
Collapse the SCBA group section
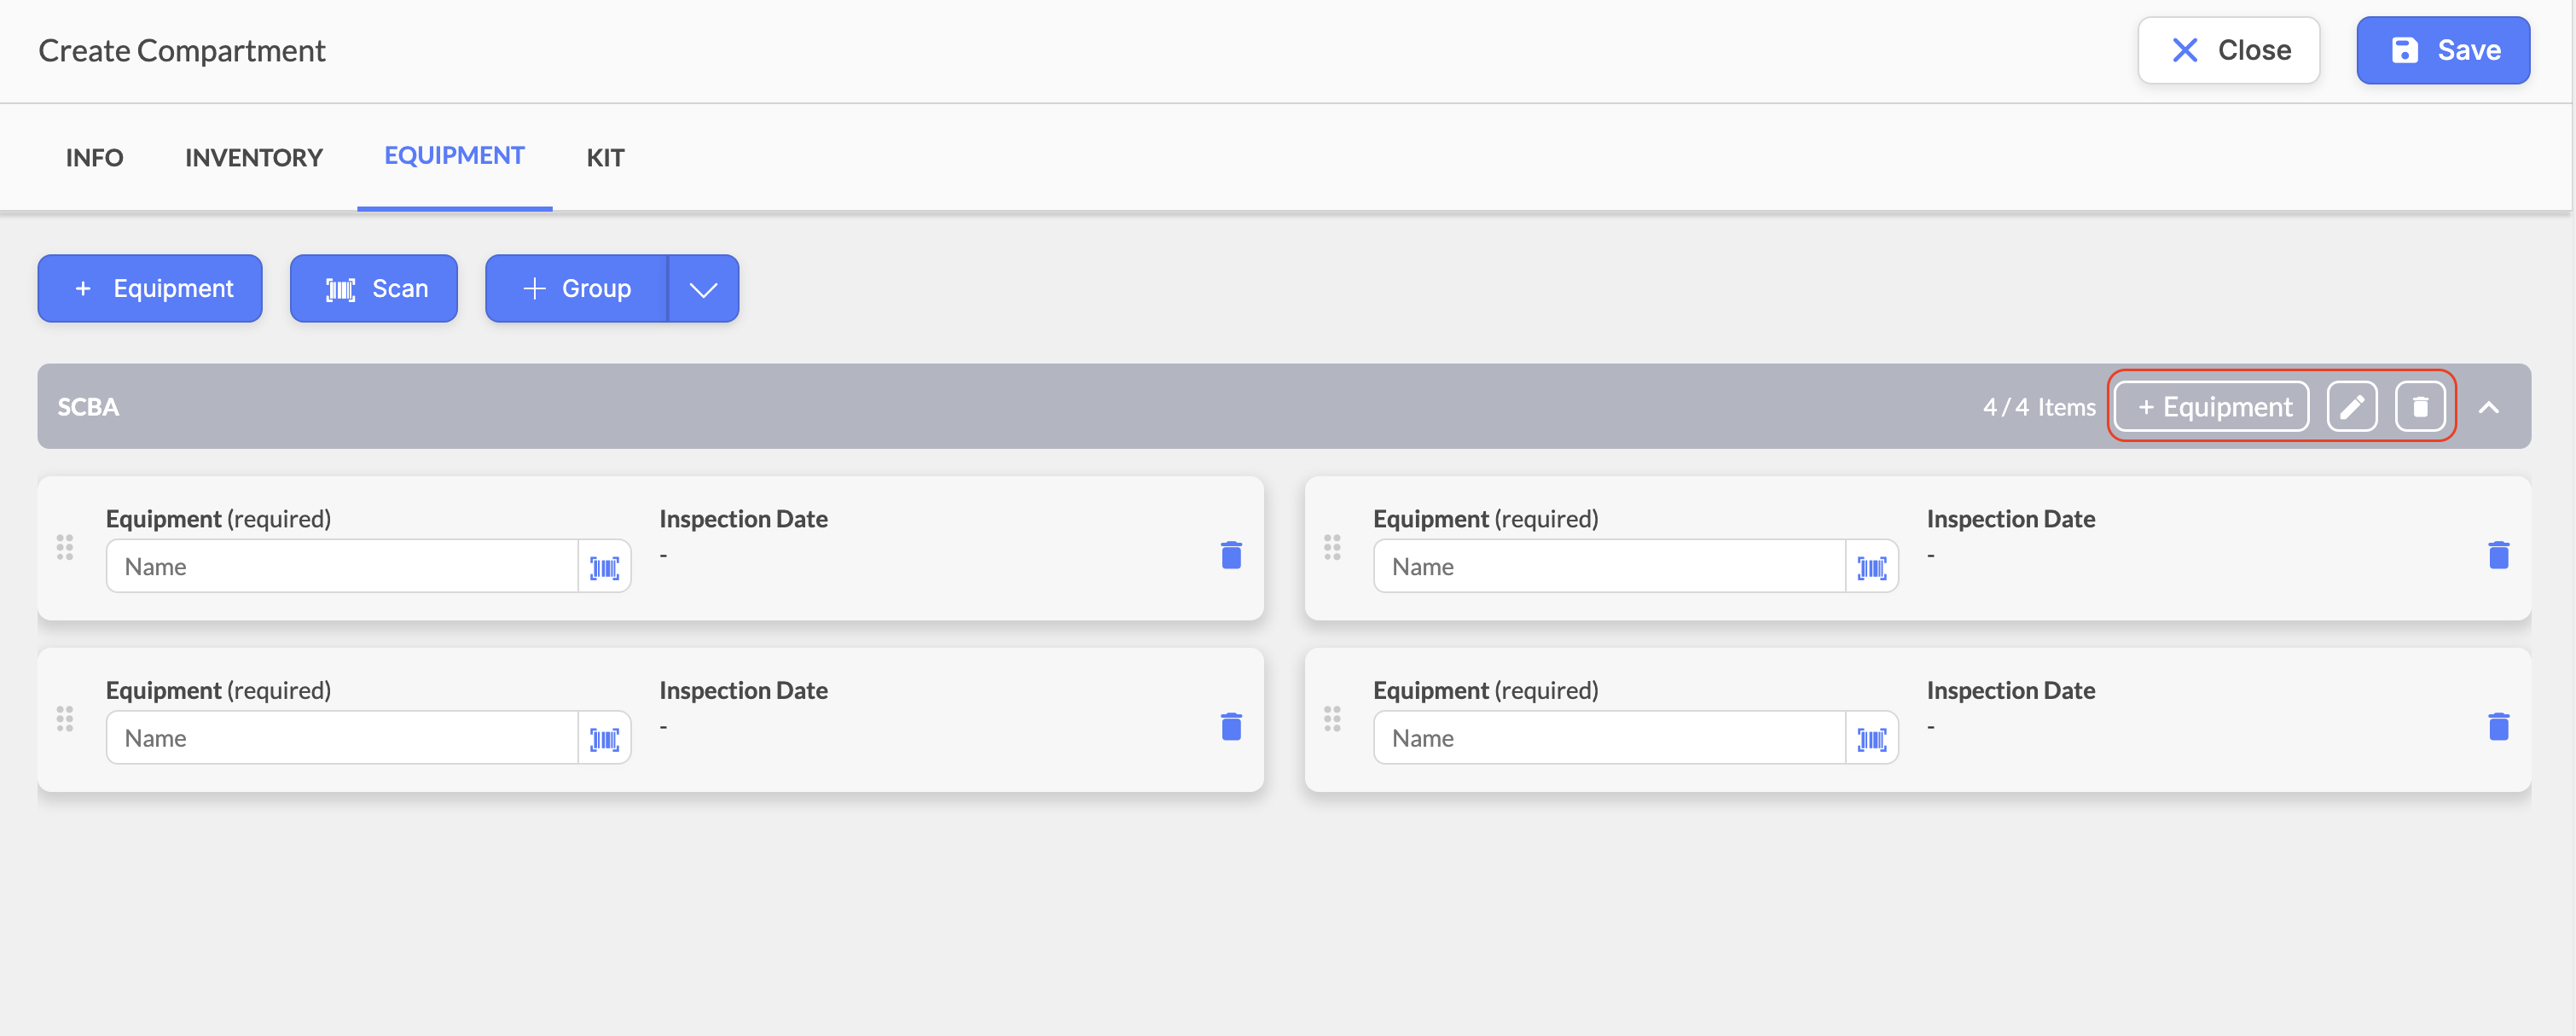pos(2488,407)
